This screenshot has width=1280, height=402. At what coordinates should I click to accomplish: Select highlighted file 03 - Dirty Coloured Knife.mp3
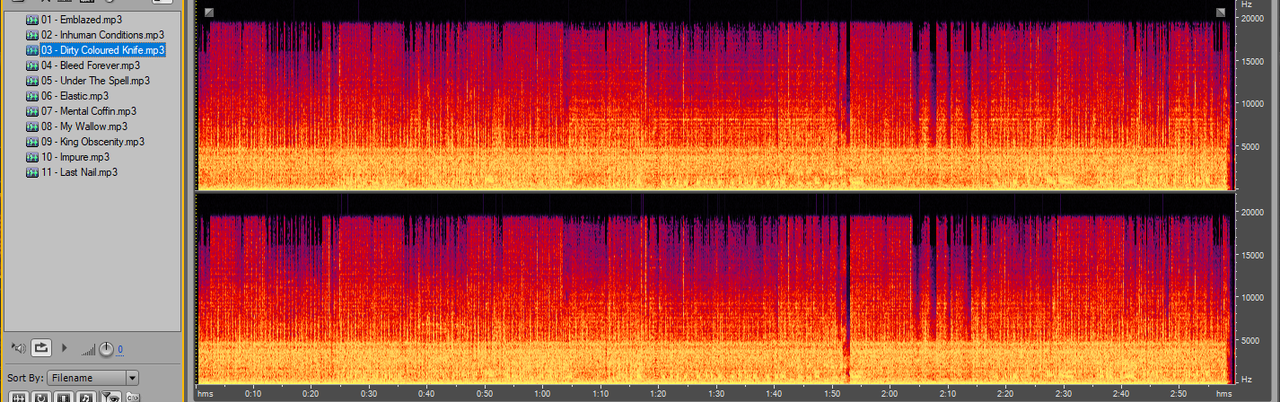coord(103,49)
